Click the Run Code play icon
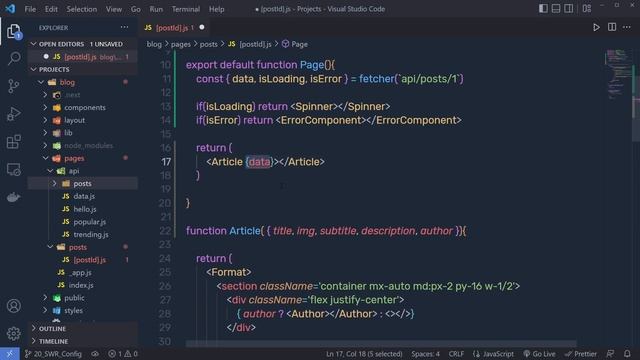This screenshot has width=640, height=360. (596, 27)
